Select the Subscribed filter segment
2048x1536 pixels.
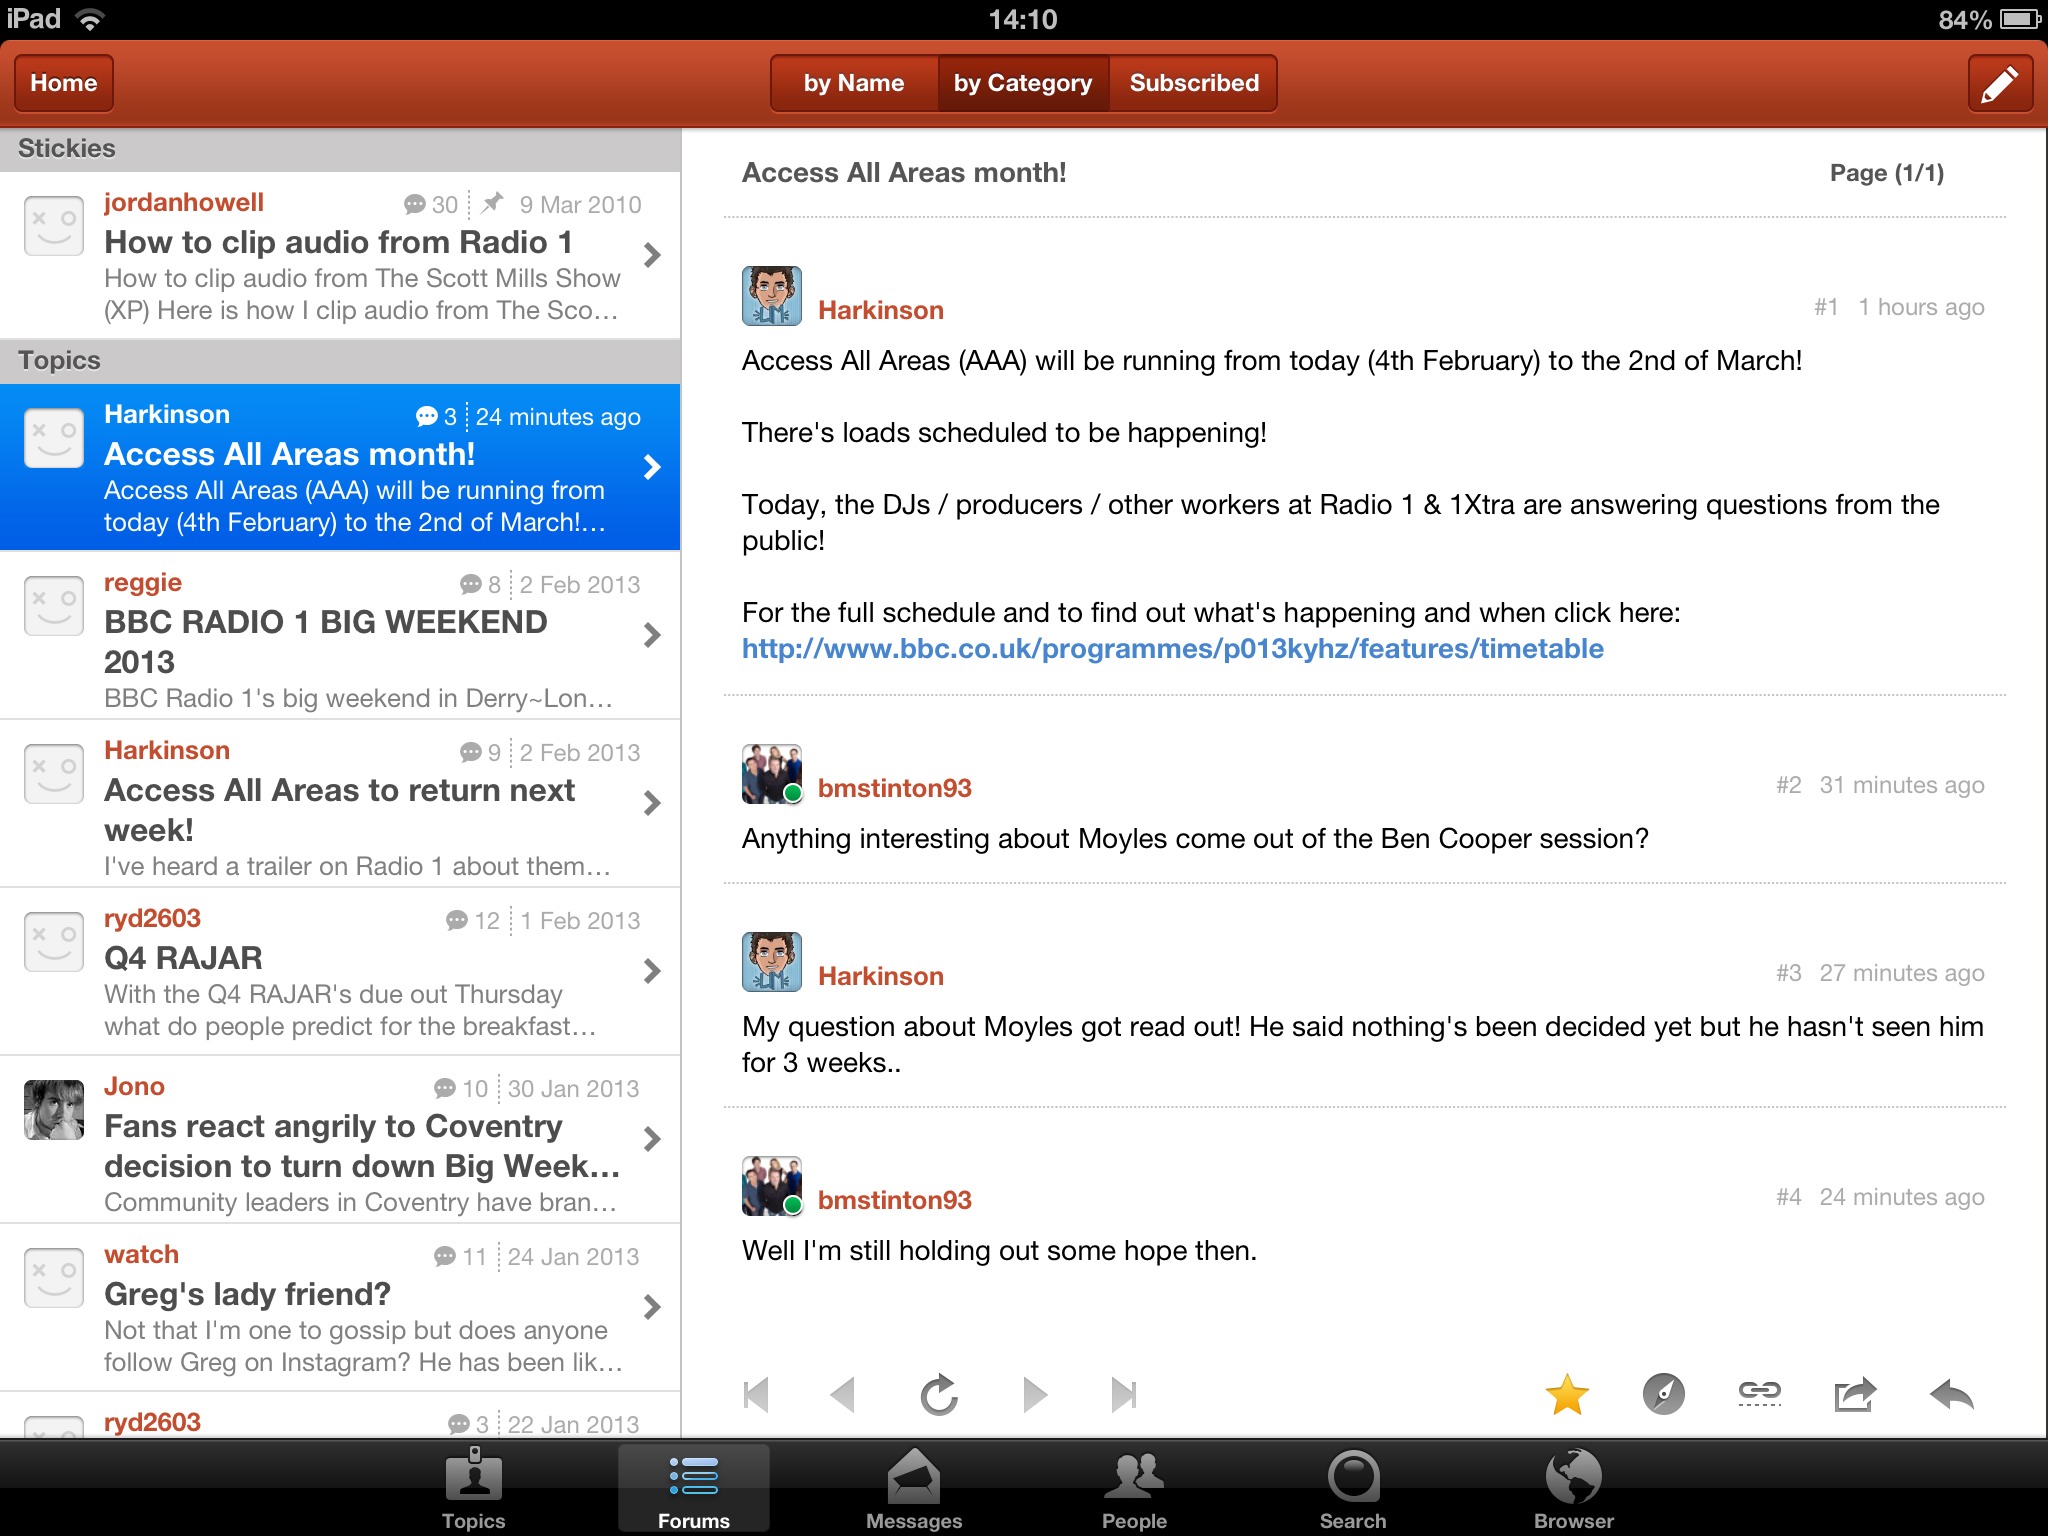pyautogui.click(x=1194, y=84)
